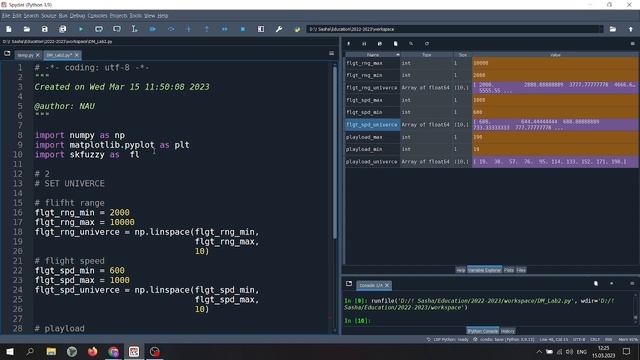Create a new file from the toolbar

(9, 29)
